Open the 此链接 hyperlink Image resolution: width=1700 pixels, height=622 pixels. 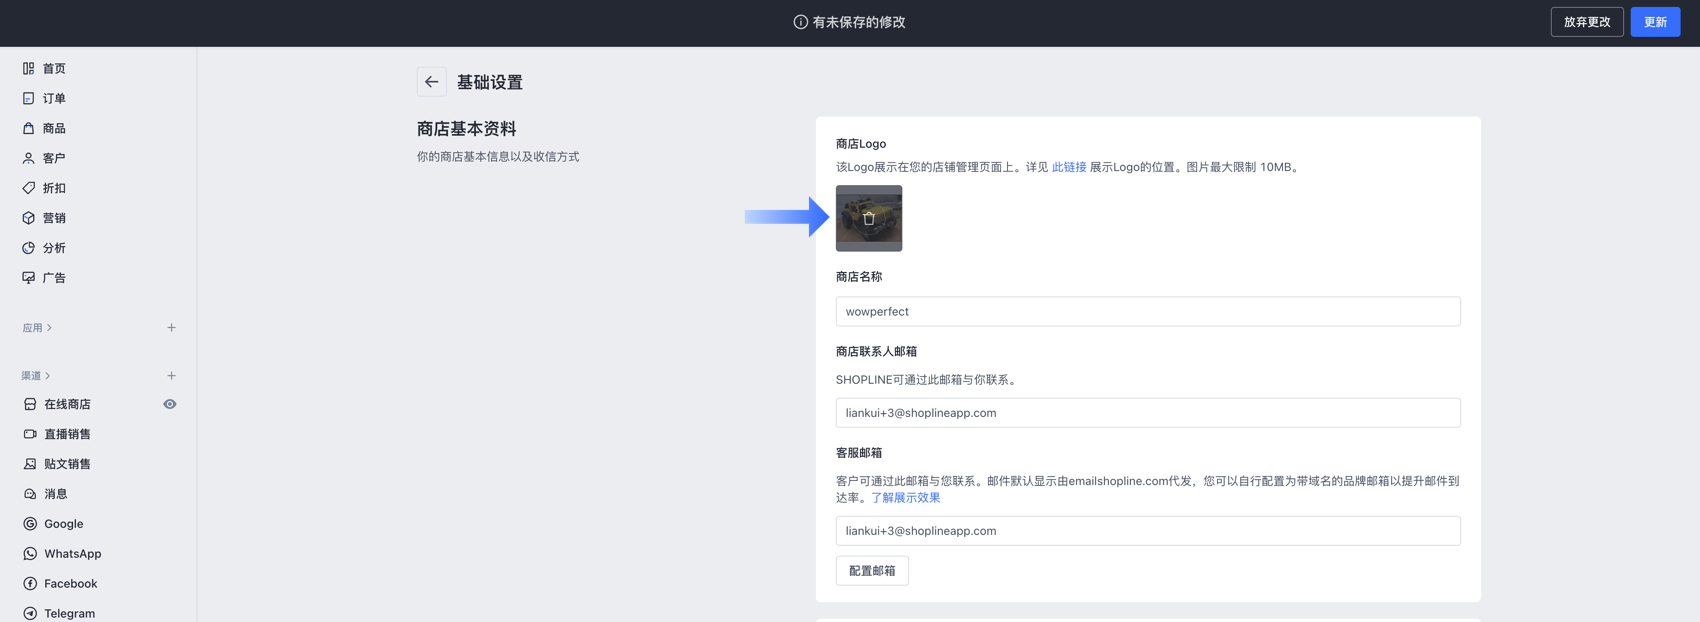[x=1069, y=167]
